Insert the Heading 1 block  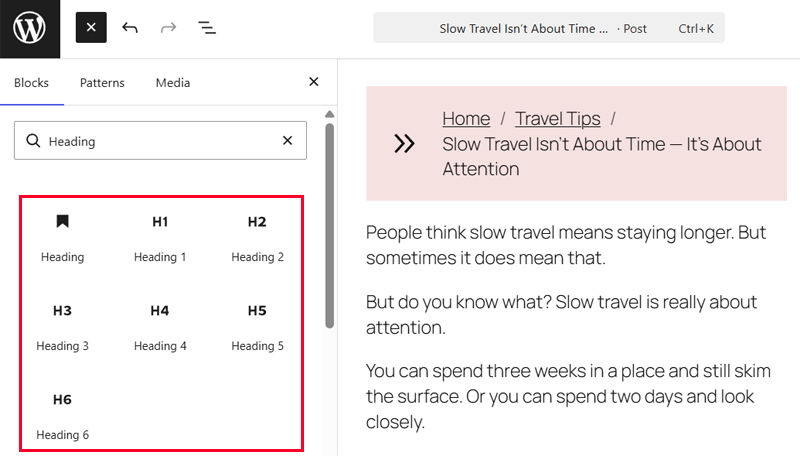tap(160, 237)
